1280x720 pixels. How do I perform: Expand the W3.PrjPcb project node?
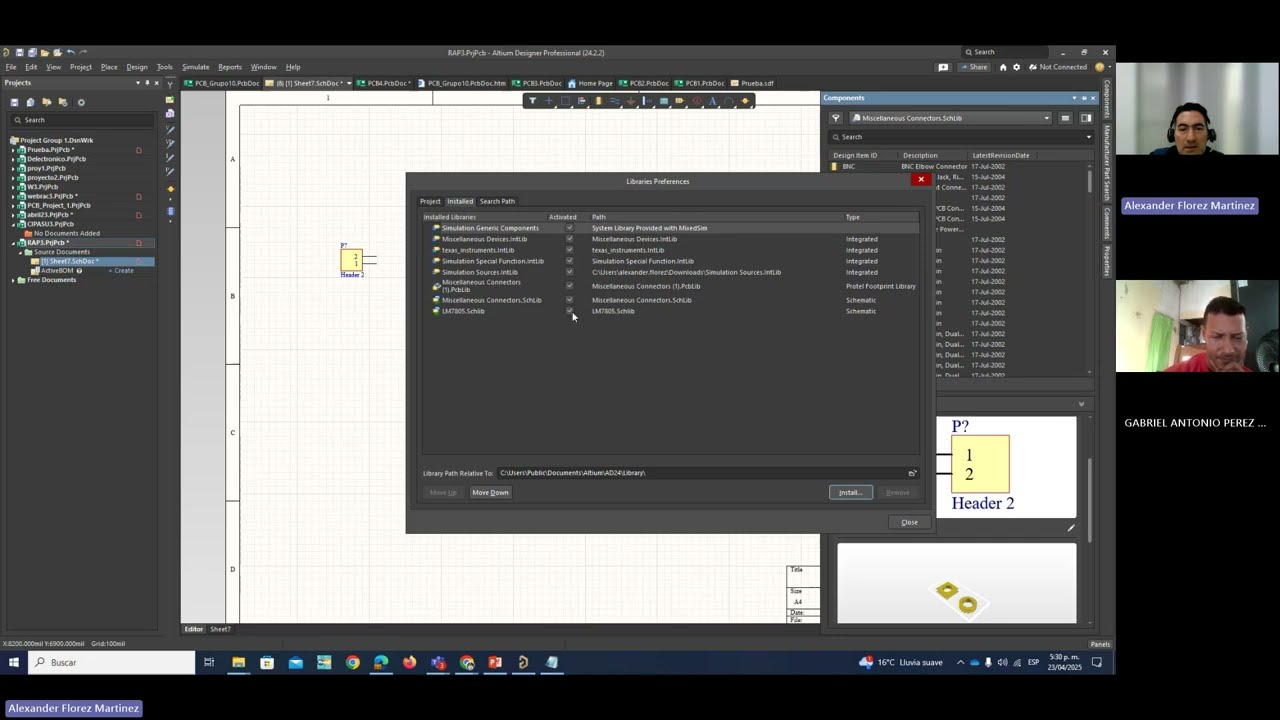(x=13, y=187)
